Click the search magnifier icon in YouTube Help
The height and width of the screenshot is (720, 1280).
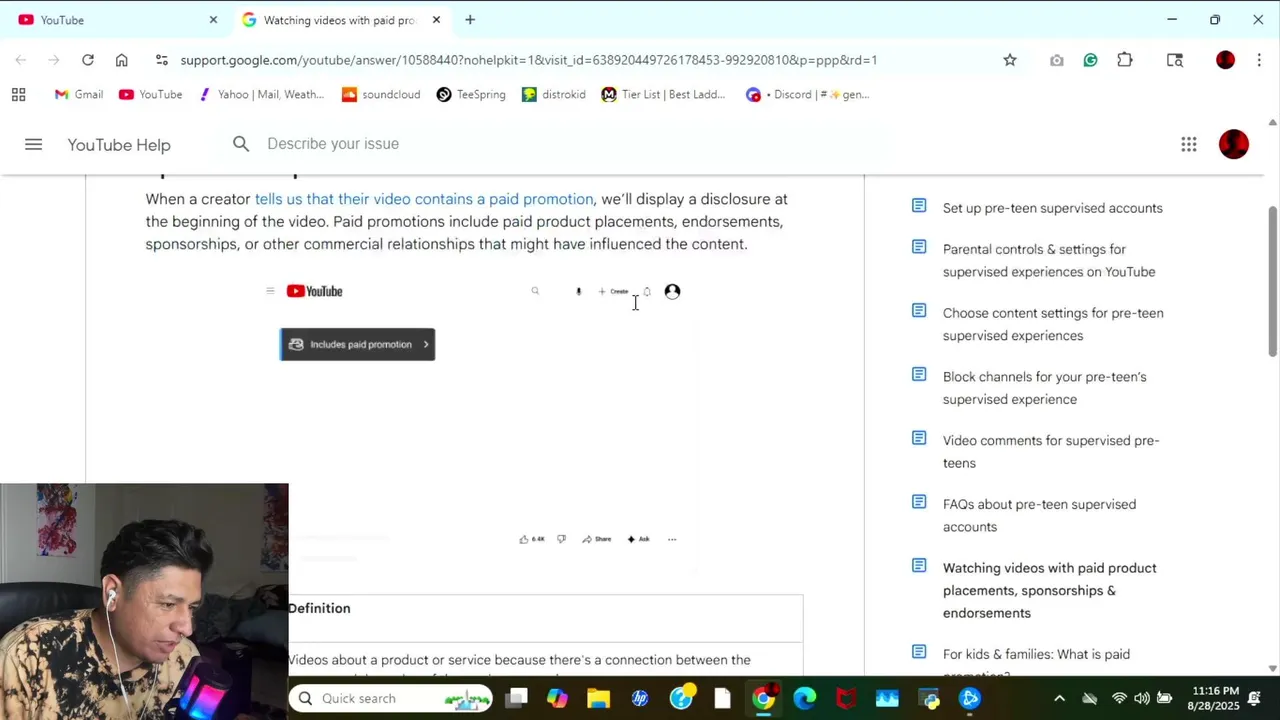click(241, 144)
